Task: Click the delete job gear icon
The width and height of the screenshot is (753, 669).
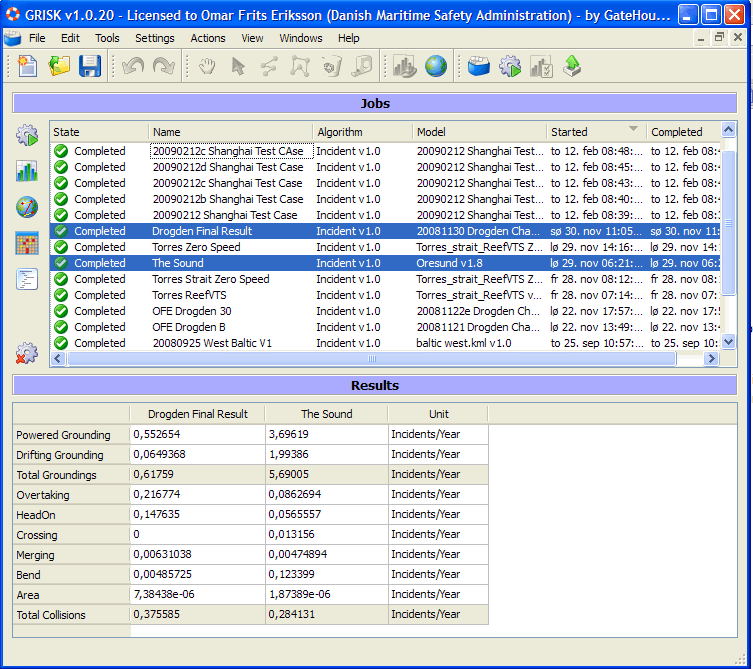Action: click(27, 352)
